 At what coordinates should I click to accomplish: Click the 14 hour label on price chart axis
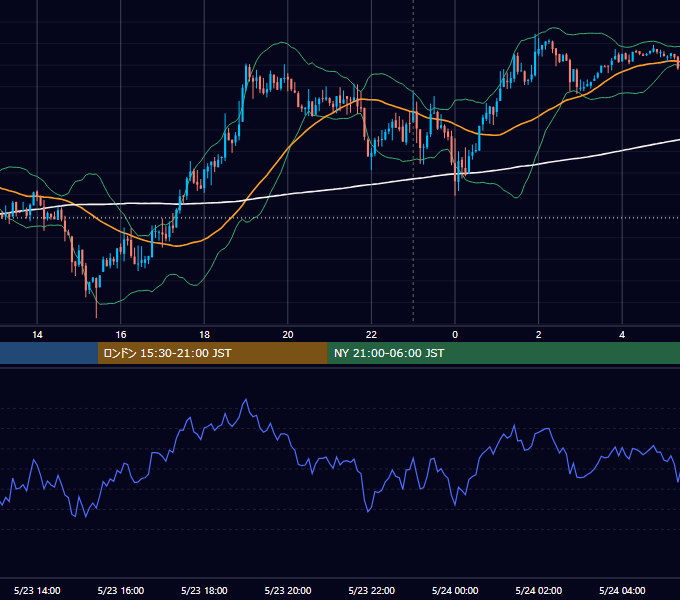37,335
